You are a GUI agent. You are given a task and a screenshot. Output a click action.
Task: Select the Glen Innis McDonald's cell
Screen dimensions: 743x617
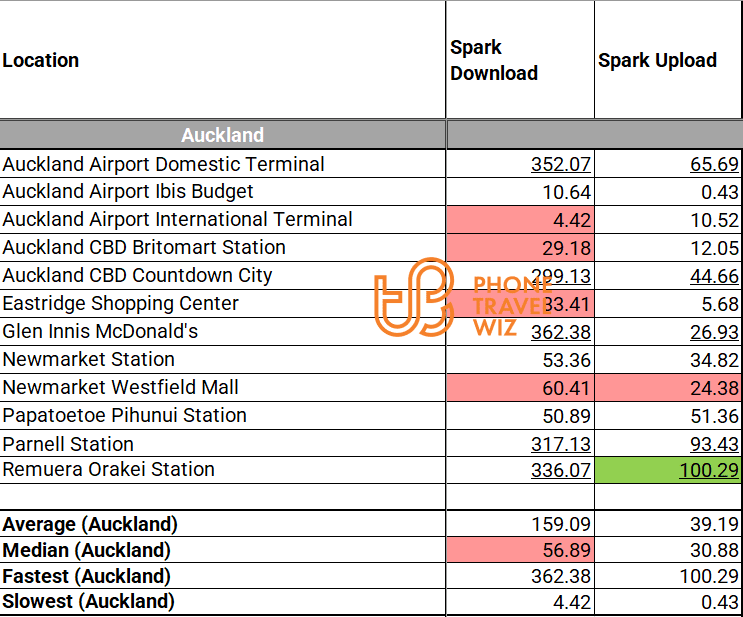coord(100,332)
